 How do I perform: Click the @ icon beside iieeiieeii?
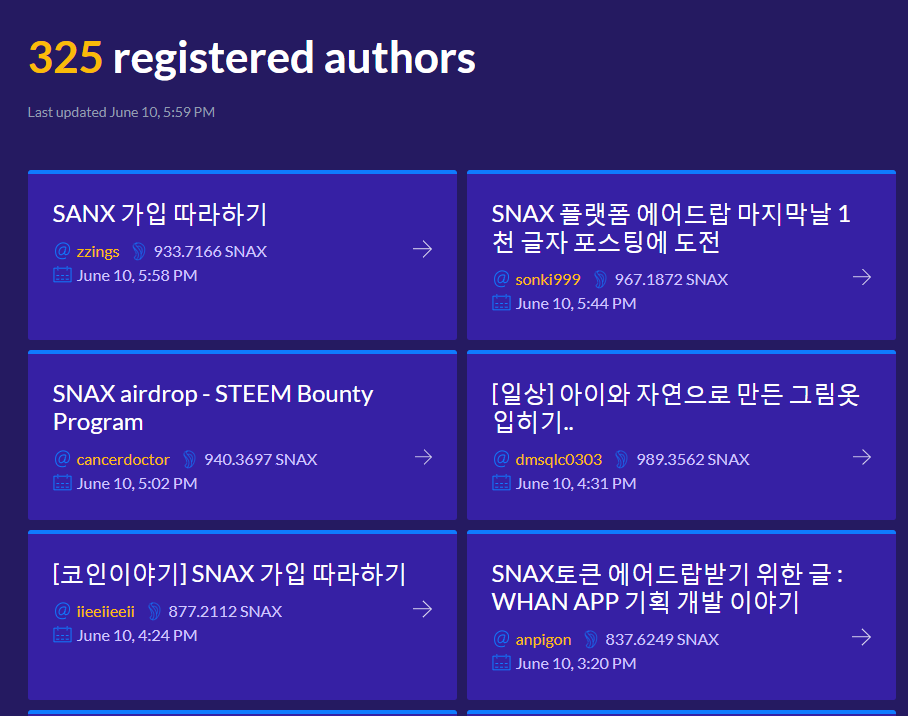62,611
